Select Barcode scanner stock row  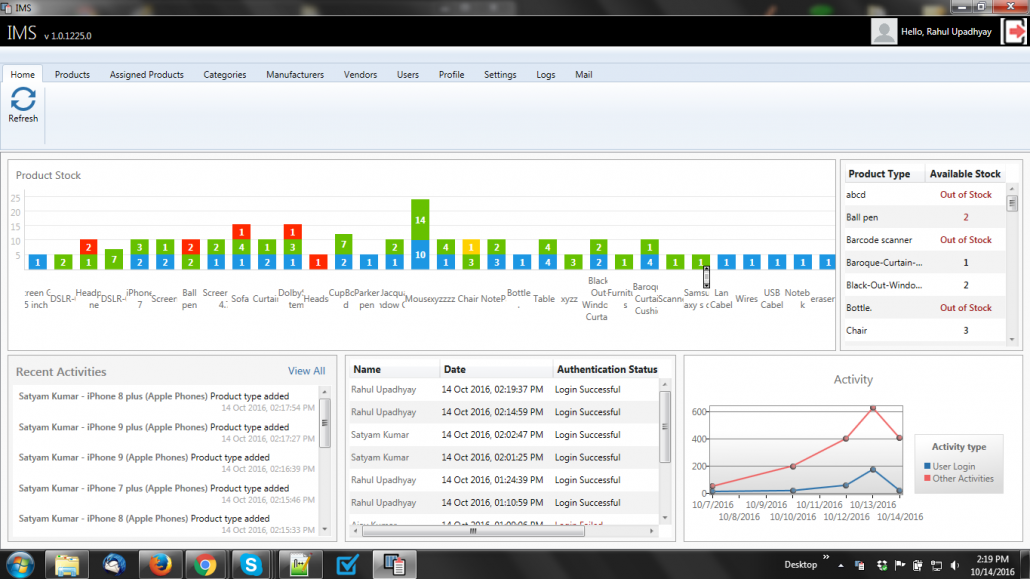pos(924,240)
